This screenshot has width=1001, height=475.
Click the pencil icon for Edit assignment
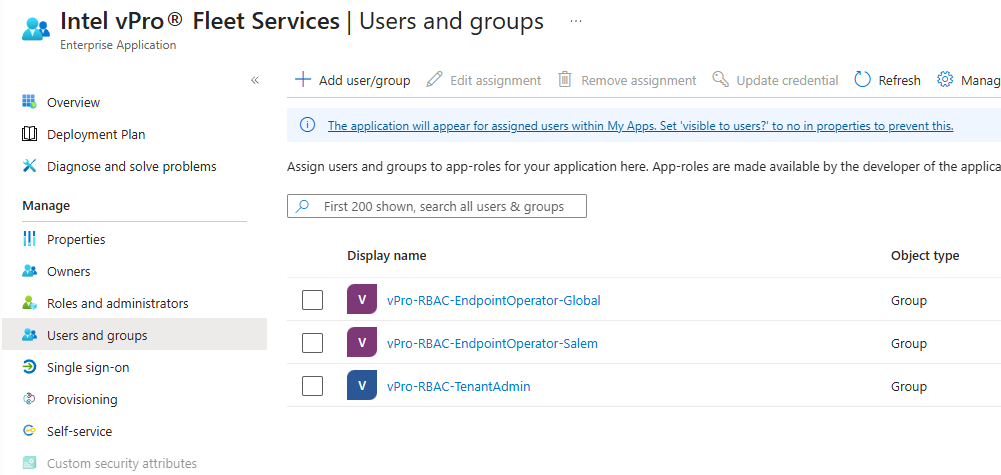pos(434,80)
